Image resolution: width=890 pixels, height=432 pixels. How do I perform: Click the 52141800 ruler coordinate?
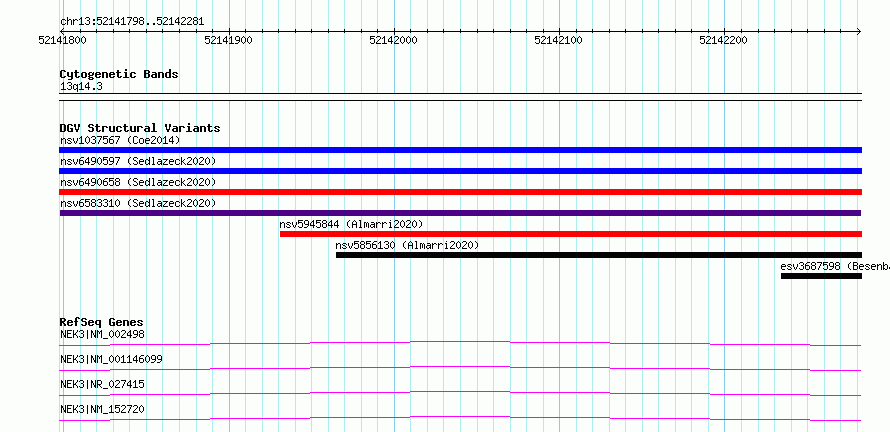point(62,40)
